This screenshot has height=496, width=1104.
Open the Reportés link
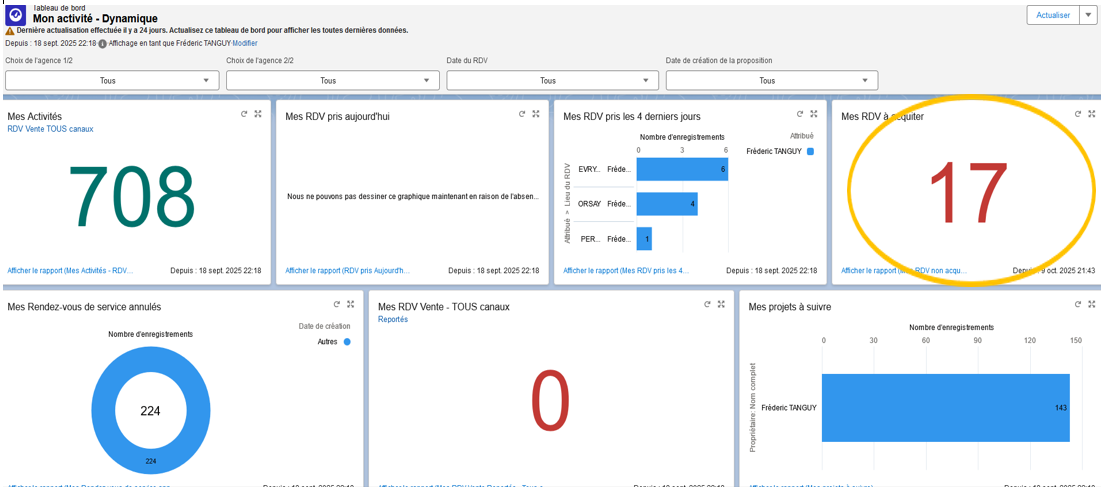coord(393,320)
